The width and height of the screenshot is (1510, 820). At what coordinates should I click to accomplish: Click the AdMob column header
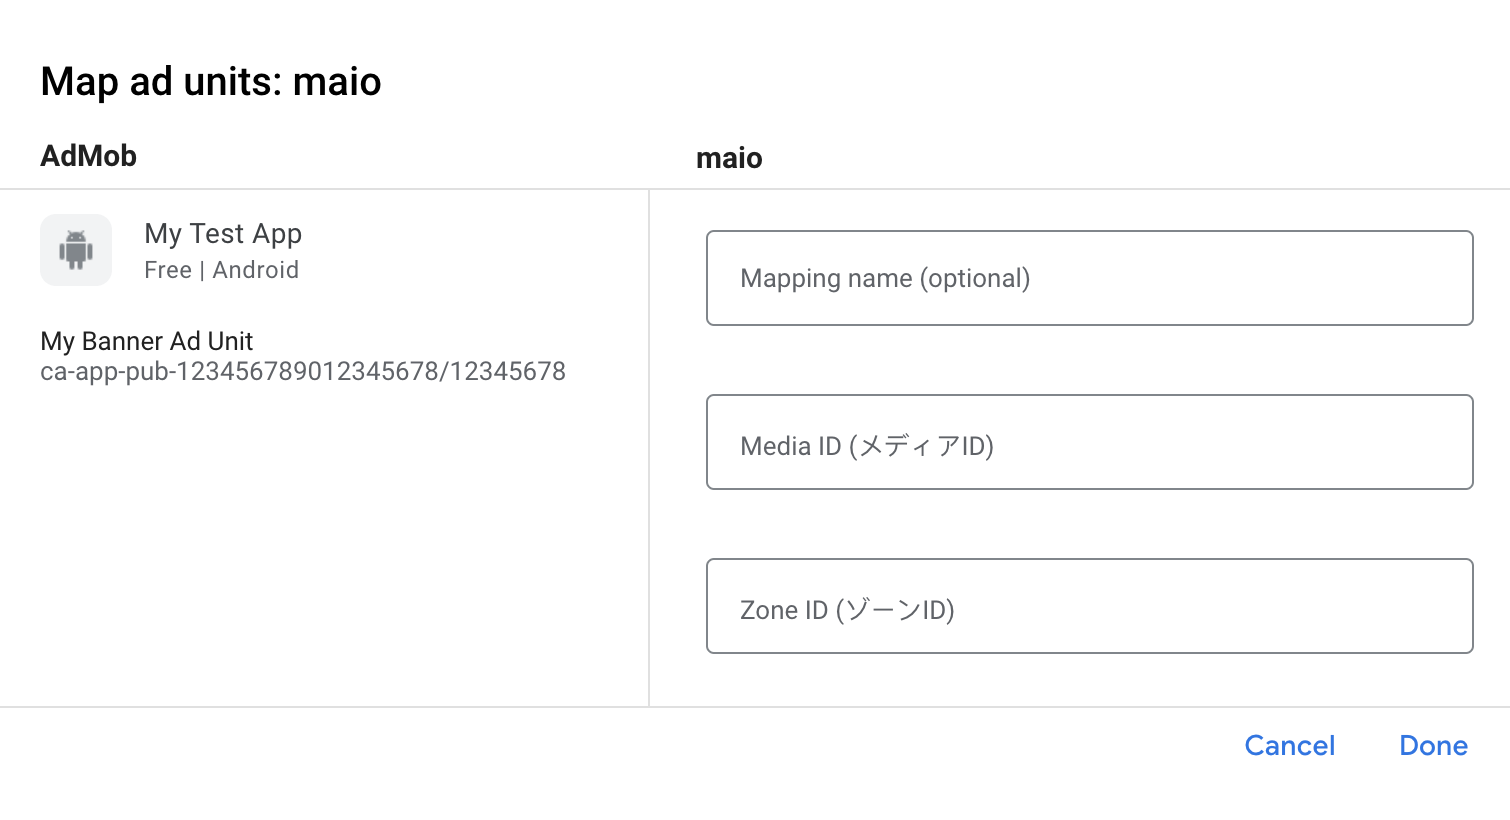pos(88,156)
